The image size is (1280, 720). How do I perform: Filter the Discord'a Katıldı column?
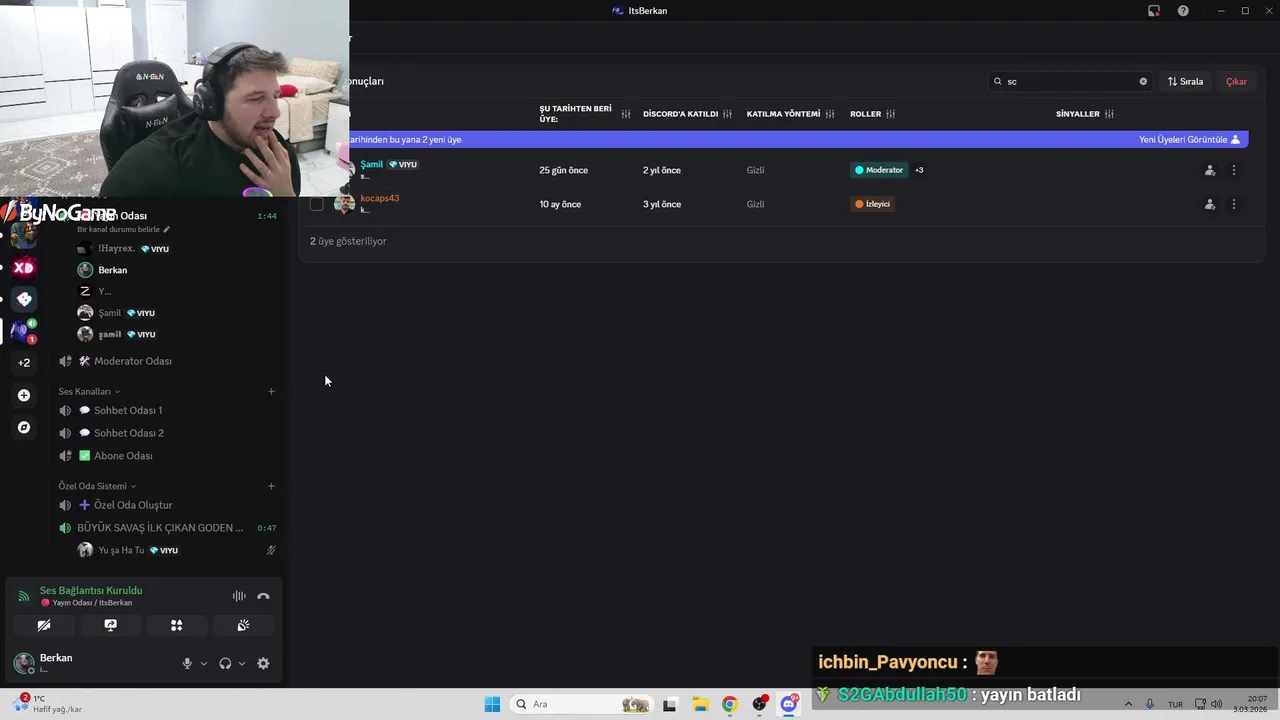click(727, 114)
